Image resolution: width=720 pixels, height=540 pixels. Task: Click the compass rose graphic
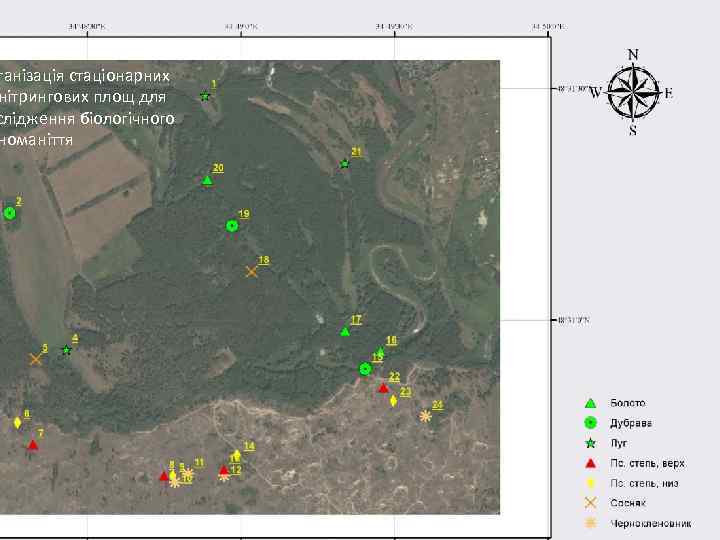pos(633,93)
